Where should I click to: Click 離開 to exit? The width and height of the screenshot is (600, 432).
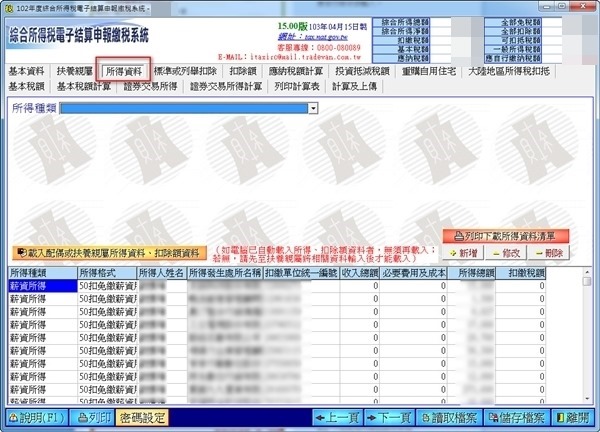(572, 417)
